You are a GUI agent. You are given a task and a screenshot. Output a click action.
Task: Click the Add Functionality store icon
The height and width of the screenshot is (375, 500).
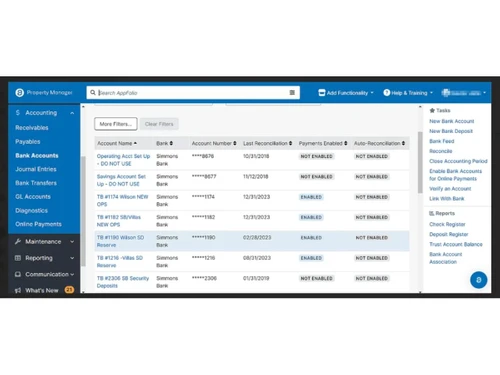322,93
